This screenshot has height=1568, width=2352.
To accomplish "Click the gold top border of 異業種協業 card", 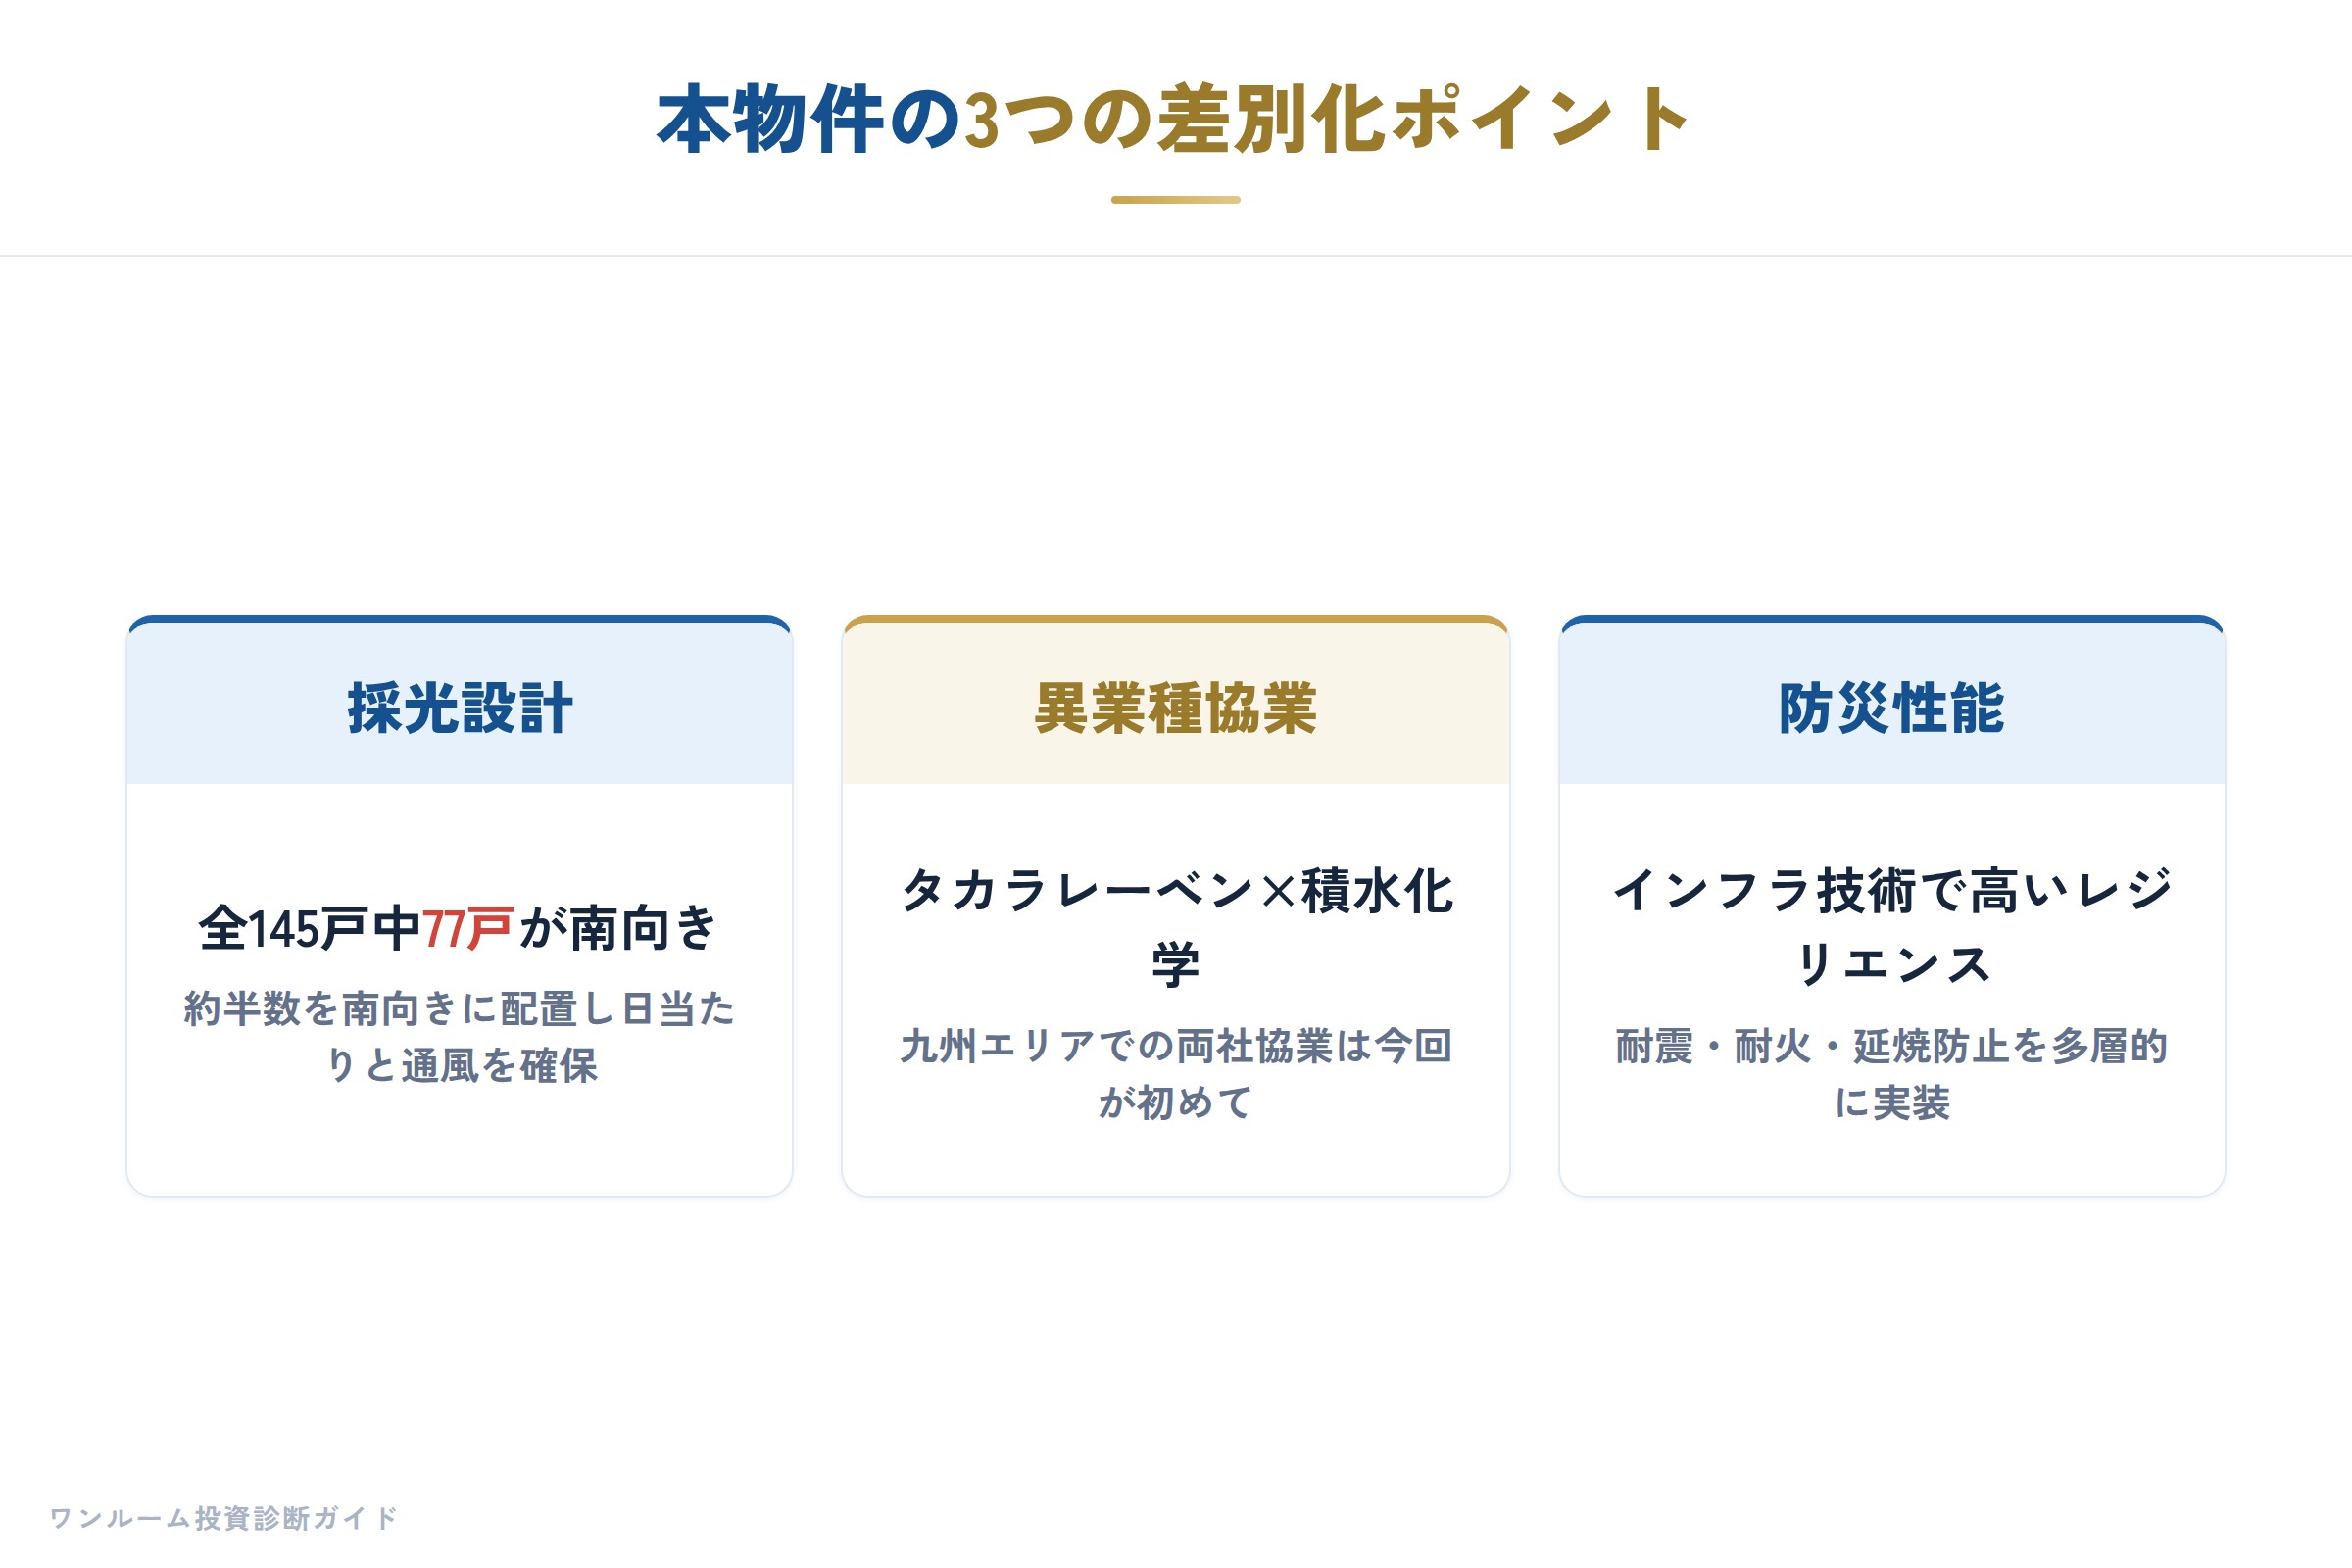I will click(x=1175, y=620).
